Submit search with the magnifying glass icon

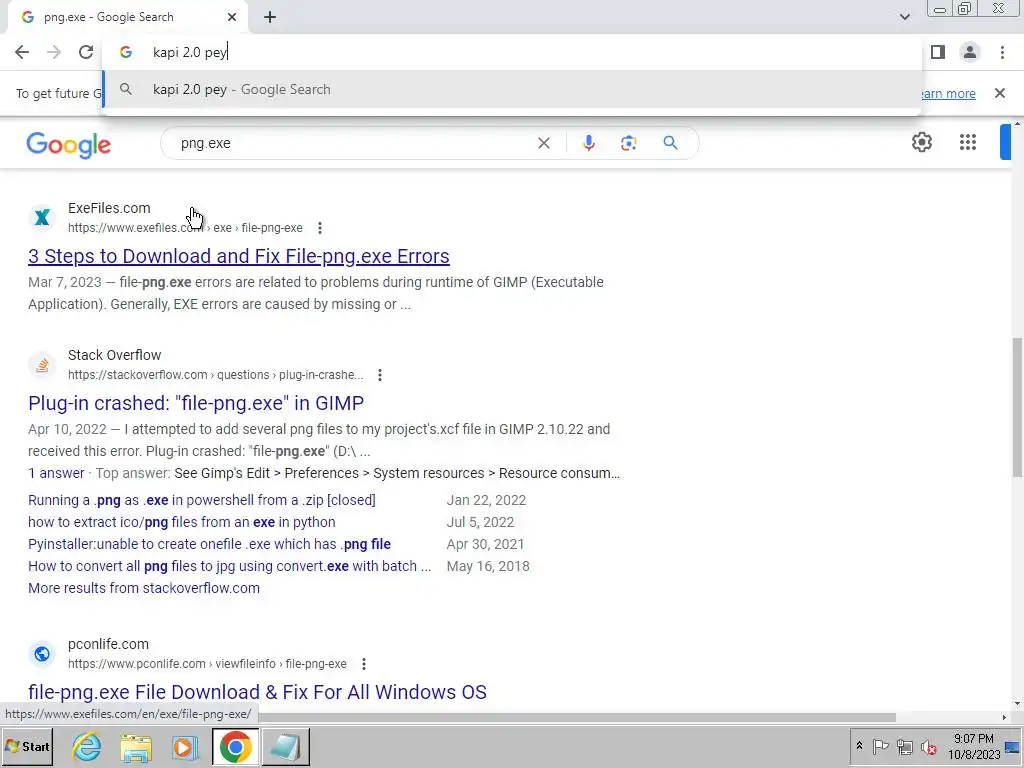[x=670, y=143]
